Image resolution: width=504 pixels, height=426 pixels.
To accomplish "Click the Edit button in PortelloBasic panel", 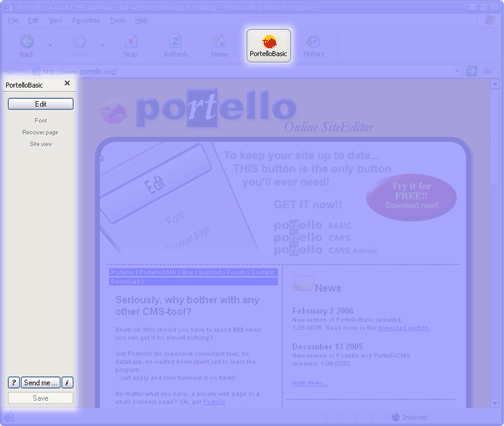I will (41, 104).
